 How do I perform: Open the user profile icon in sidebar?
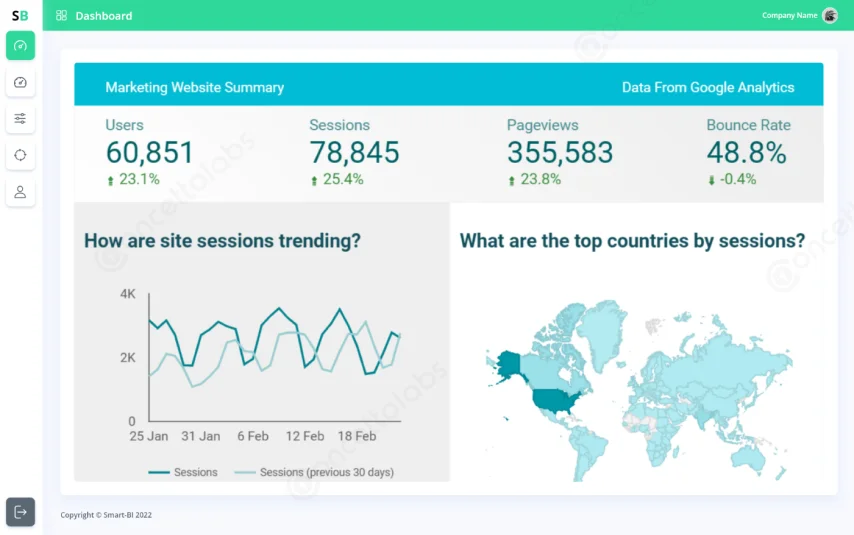point(20,191)
